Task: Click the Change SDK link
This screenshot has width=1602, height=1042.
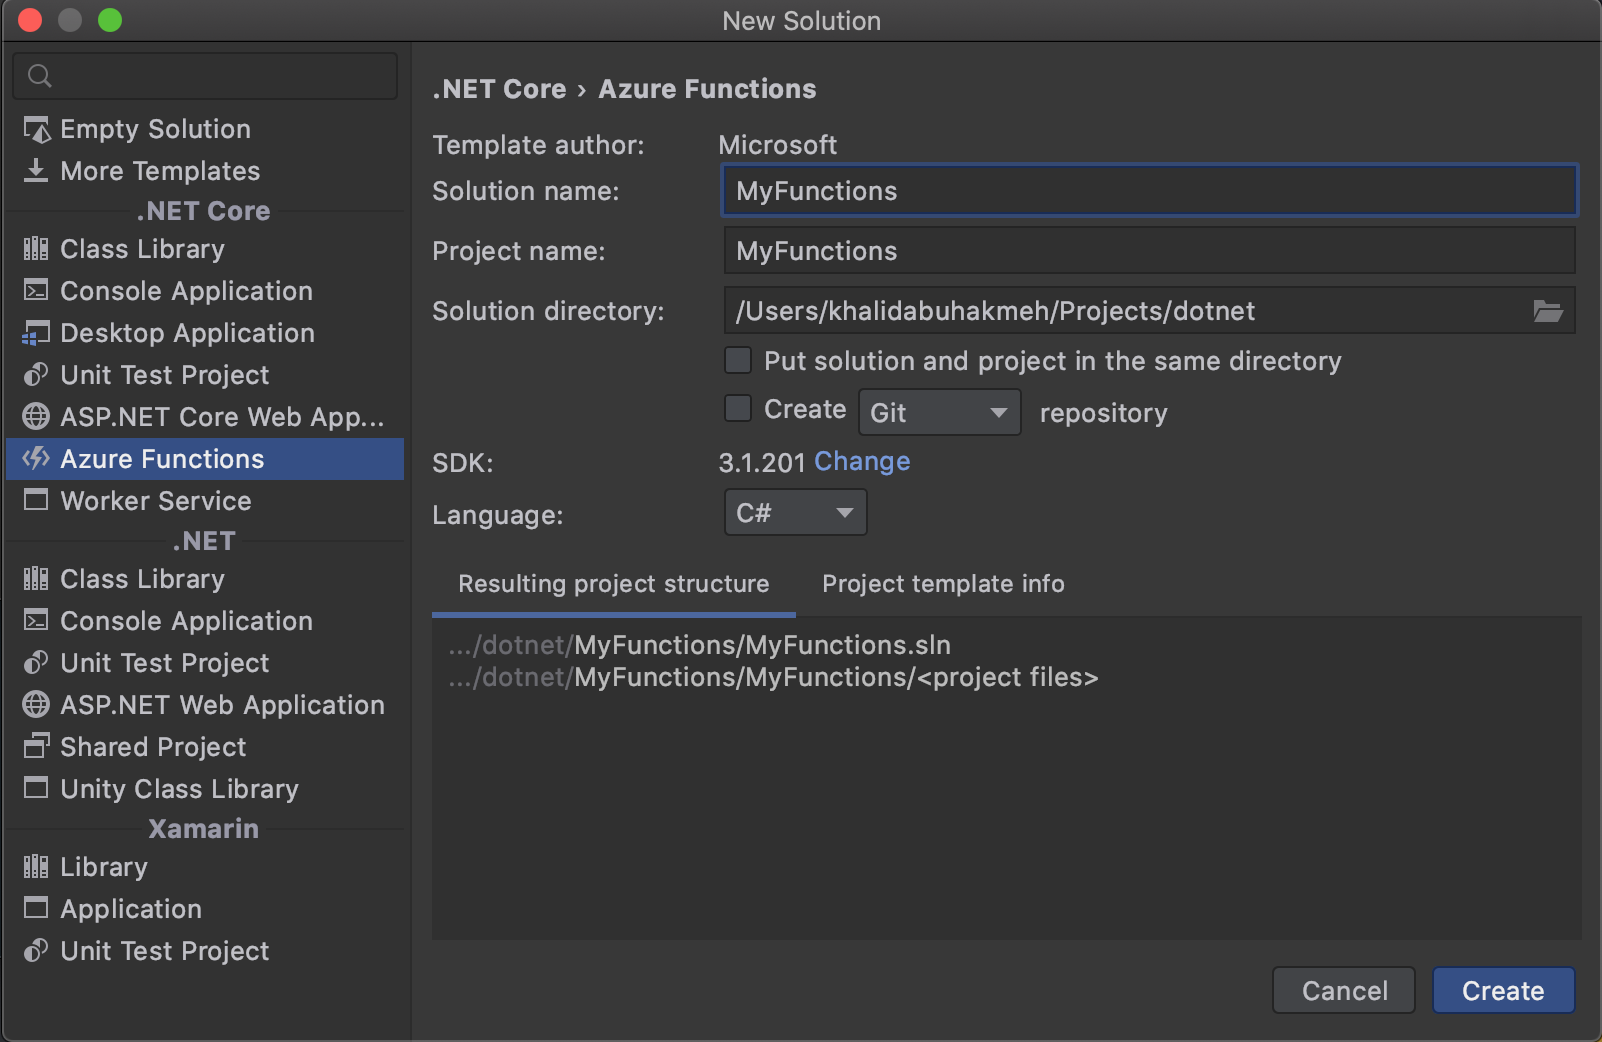Action: pyautogui.click(x=862, y=461)
